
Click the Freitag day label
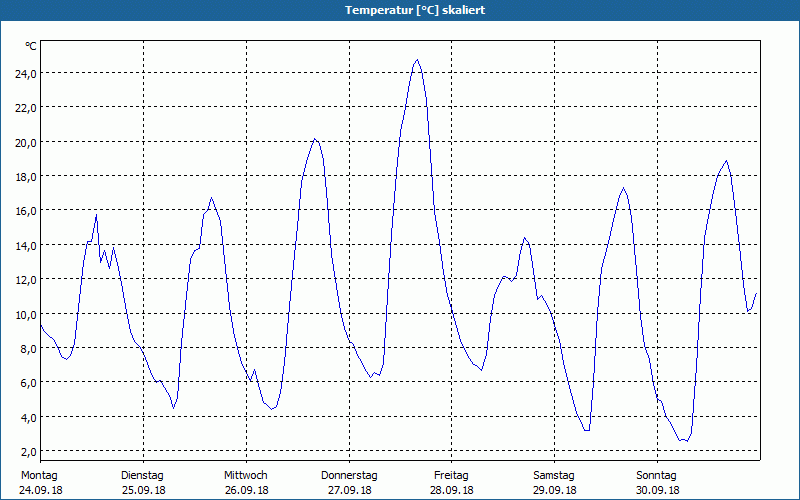click(451, 475)
